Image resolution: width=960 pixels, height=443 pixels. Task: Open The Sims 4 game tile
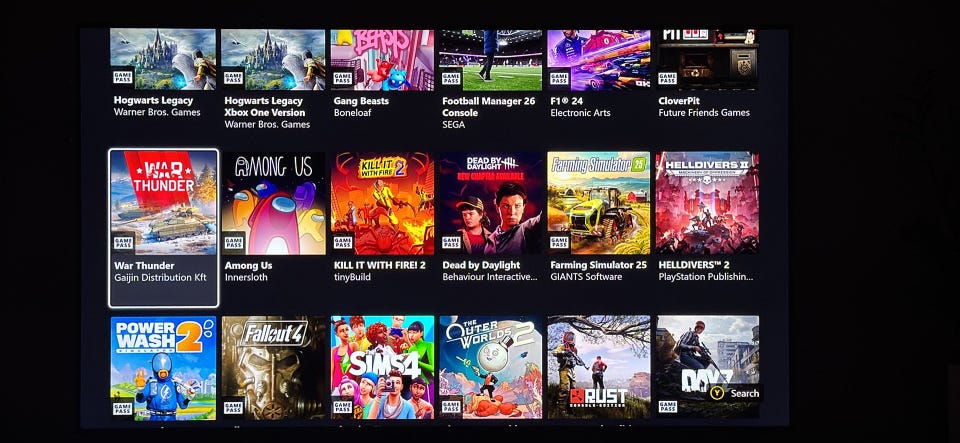point(382,368)
